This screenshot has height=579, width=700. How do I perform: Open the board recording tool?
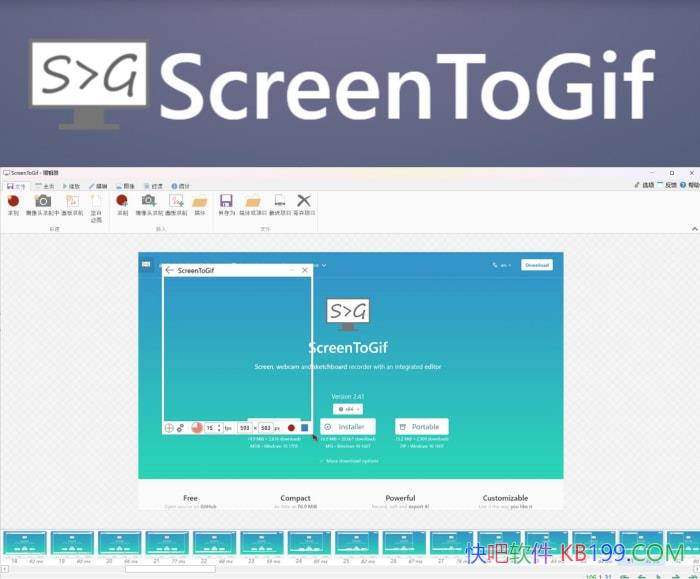(x=72, y=202)
